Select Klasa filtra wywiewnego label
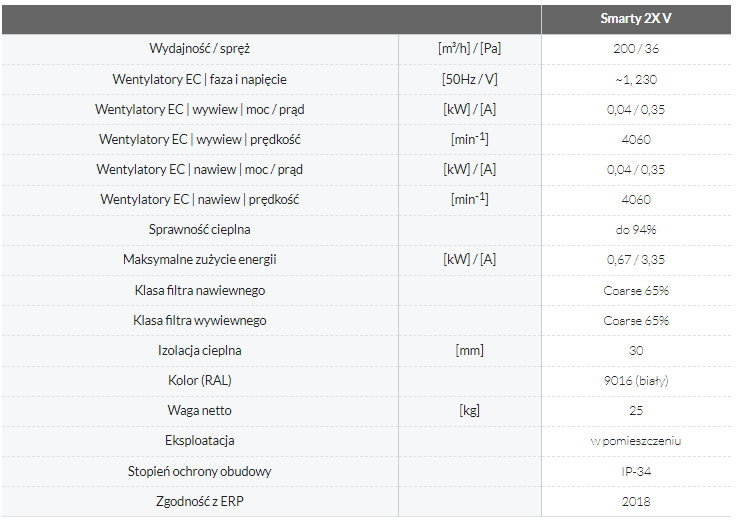Viewport: 743px width, 526px height. (x=199, y=320)
